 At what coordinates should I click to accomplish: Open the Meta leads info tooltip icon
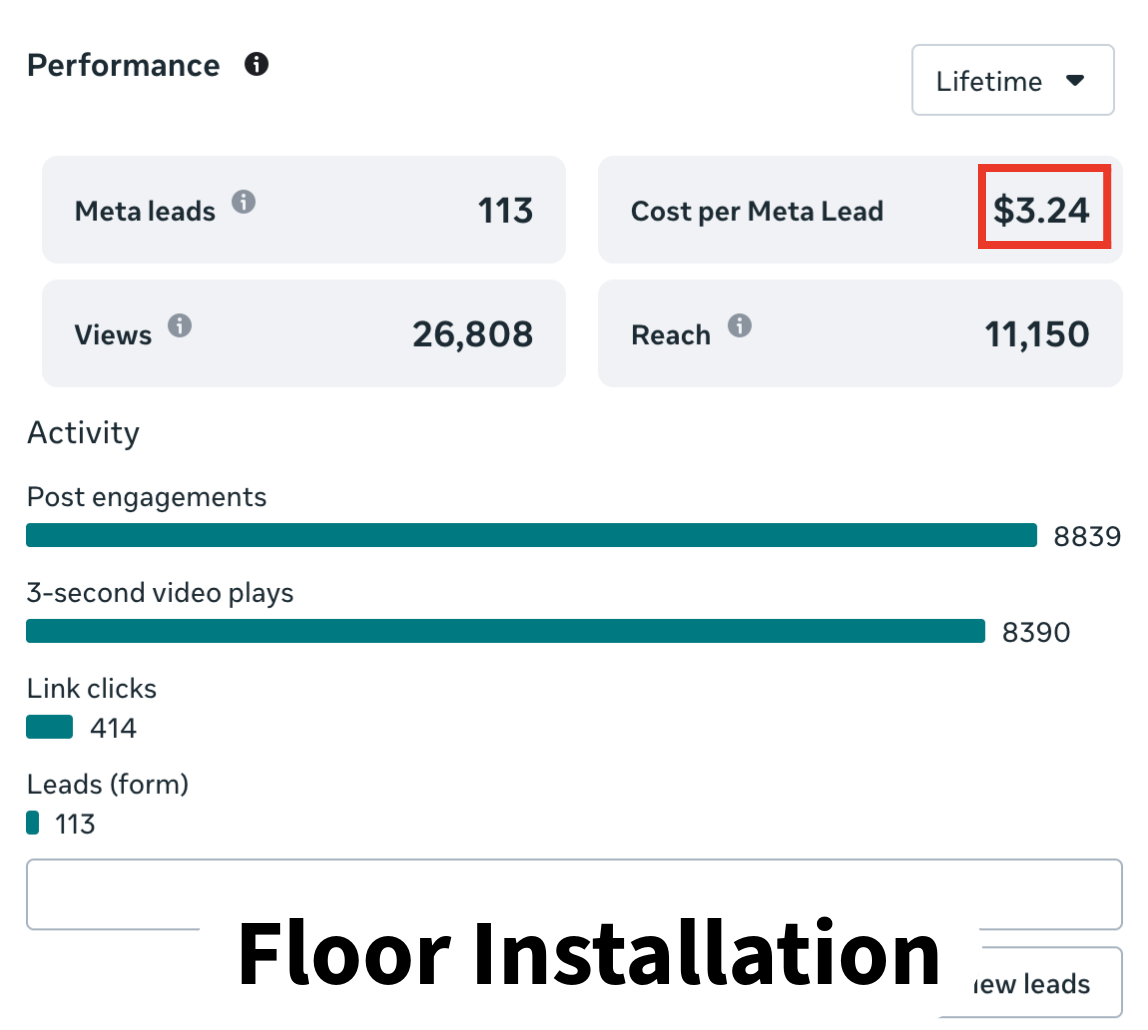[246, 200]
